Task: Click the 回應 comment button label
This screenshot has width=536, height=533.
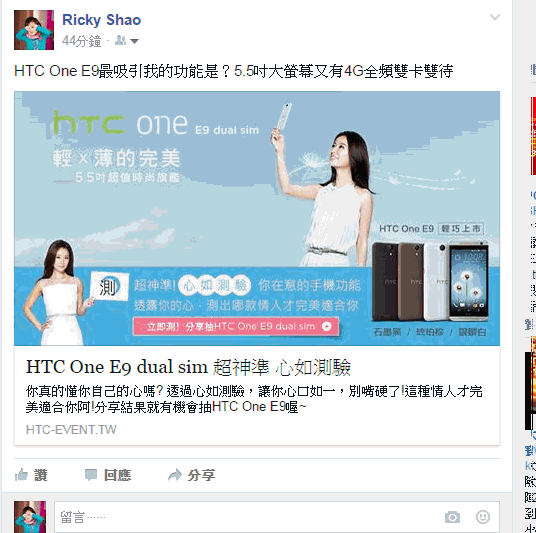Action: pyautogui.click(x=118, y=475)
